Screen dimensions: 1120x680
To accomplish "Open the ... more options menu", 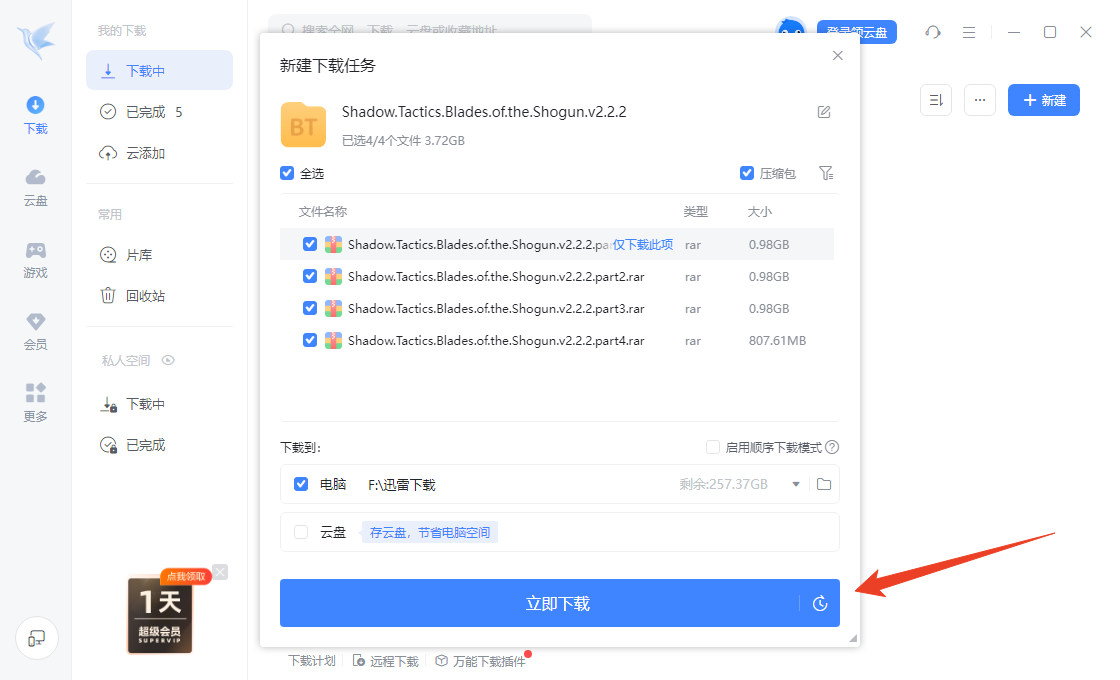I will click(x=979, y=100).
